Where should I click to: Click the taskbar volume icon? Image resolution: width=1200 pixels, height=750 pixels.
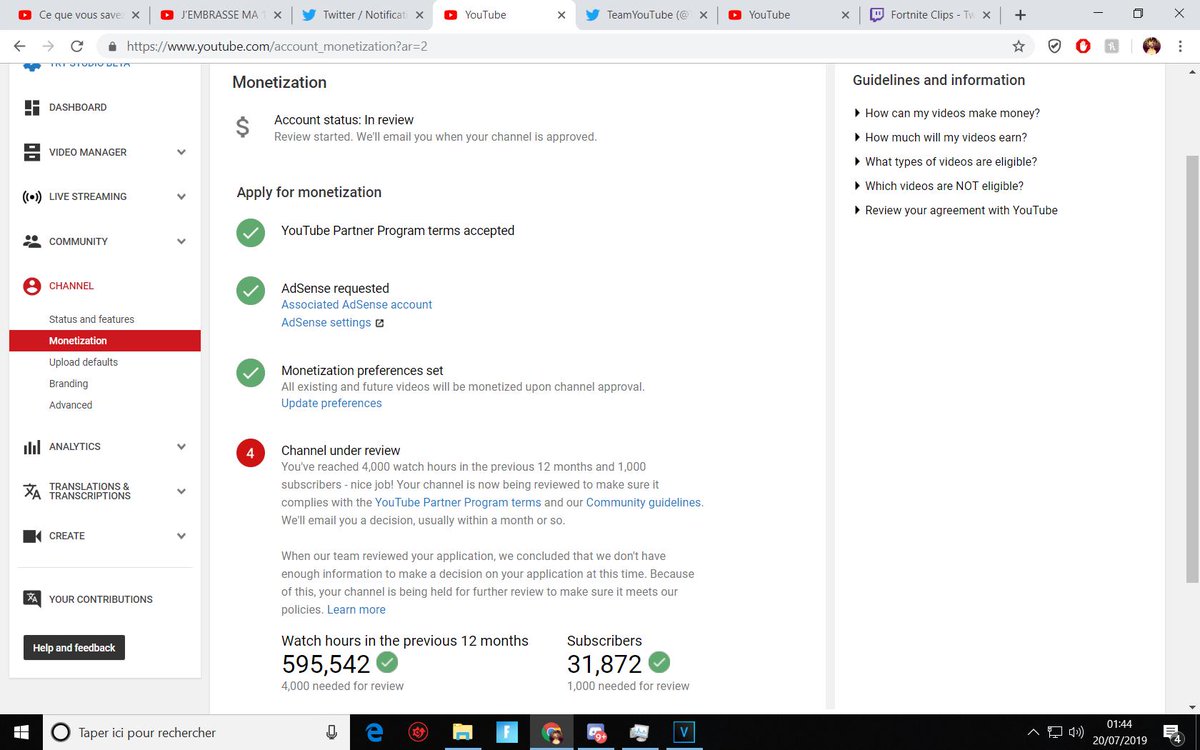pyautogui.click(x=1075, y=732)
